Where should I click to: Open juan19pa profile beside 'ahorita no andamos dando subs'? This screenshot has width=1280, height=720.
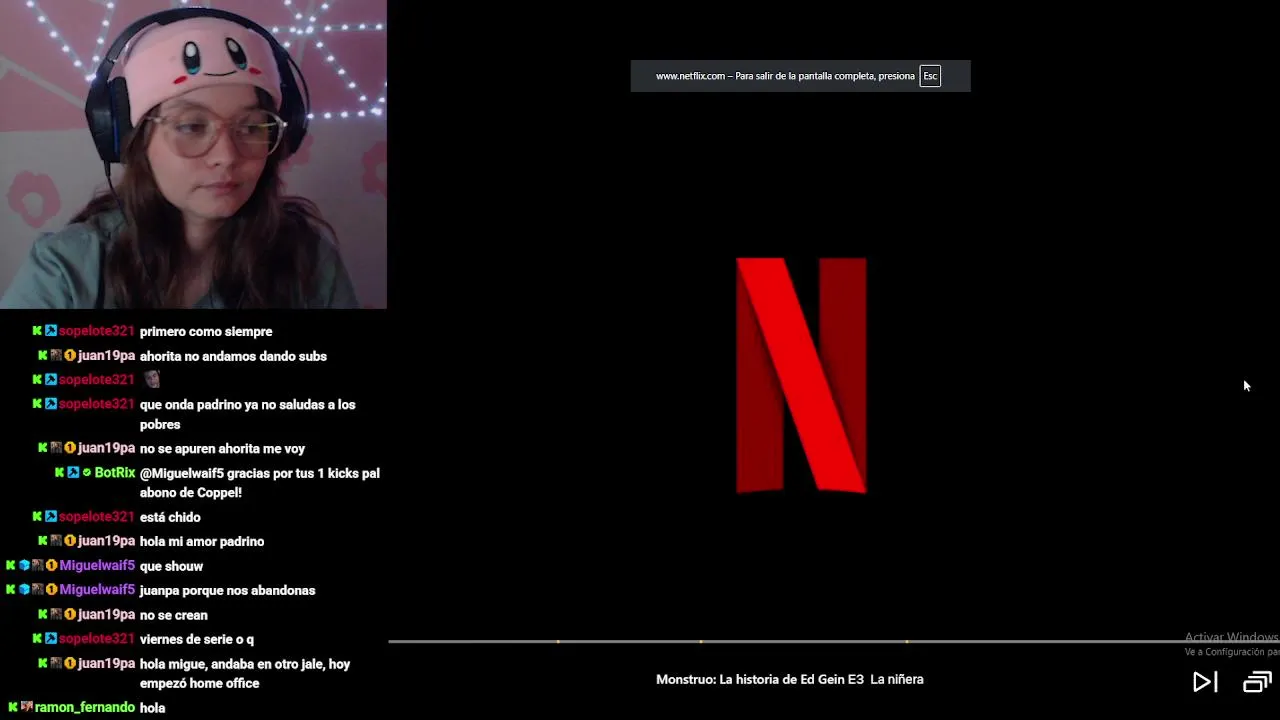click(x=106, y=356)
